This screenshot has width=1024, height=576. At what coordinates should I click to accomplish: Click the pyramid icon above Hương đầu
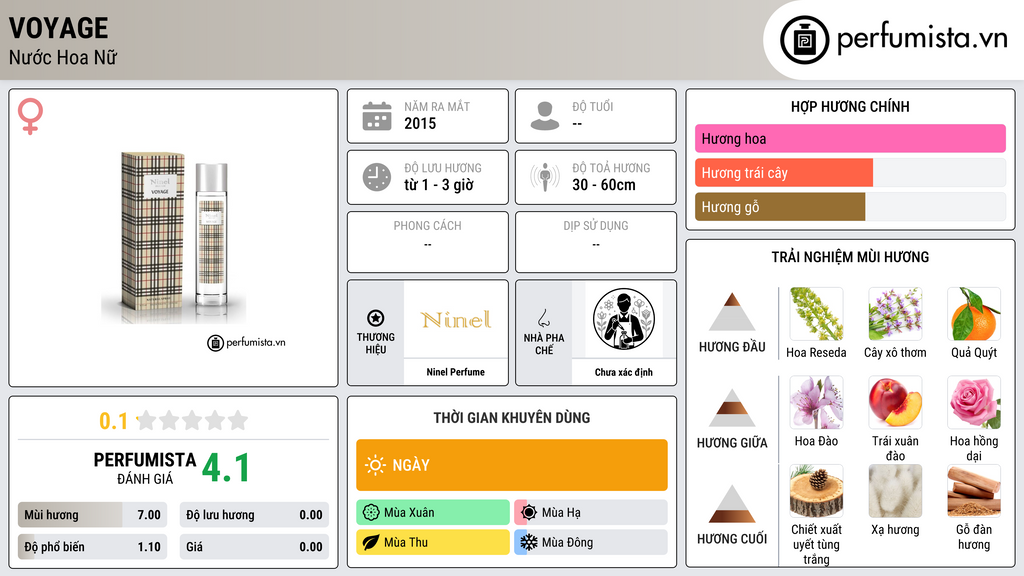(x=732, y=312)
